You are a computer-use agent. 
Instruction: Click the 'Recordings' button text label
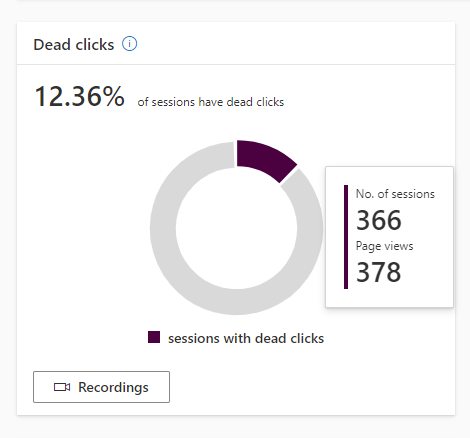[113, 387]
